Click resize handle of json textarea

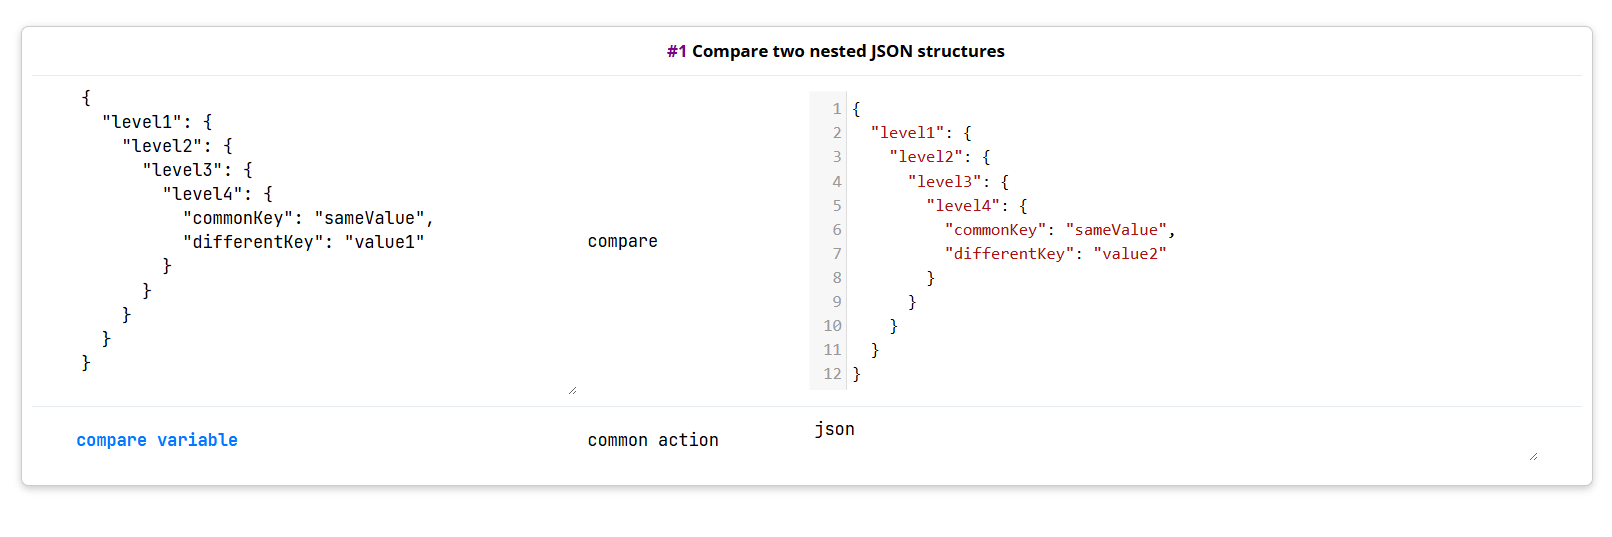point(1533,456)
